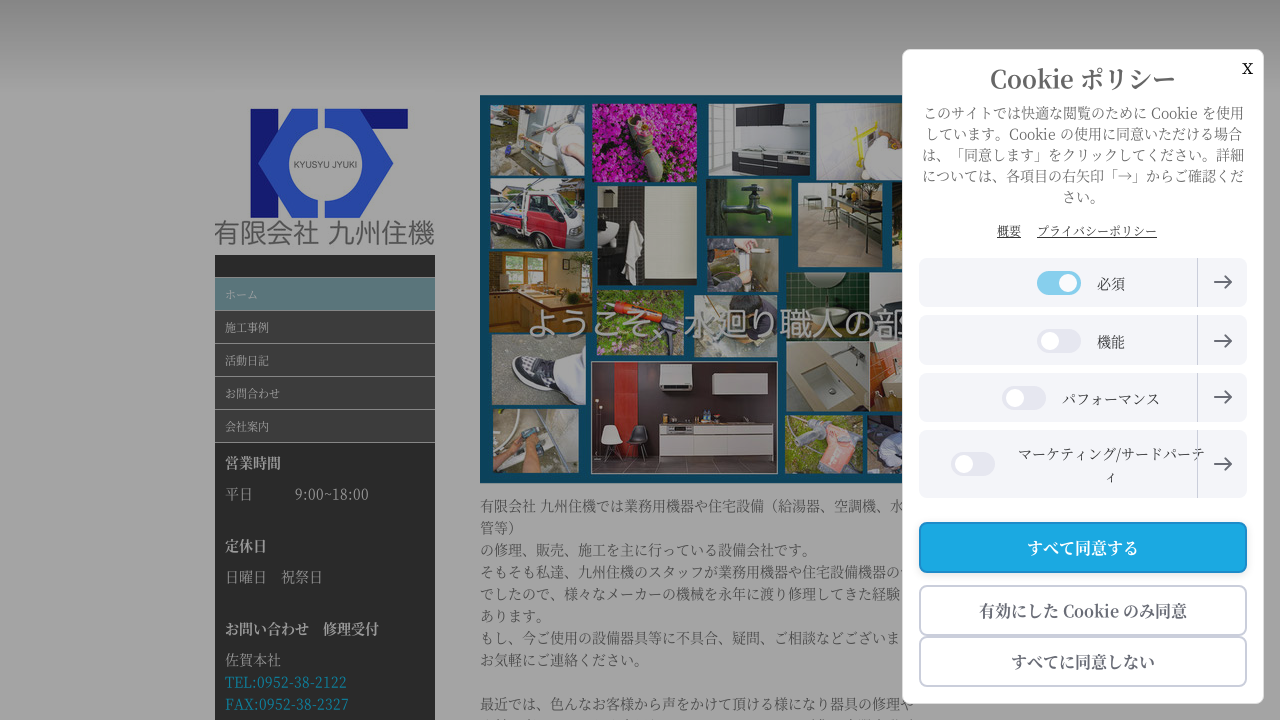Toggle the 必須 cookie switch

[1058, 283]
